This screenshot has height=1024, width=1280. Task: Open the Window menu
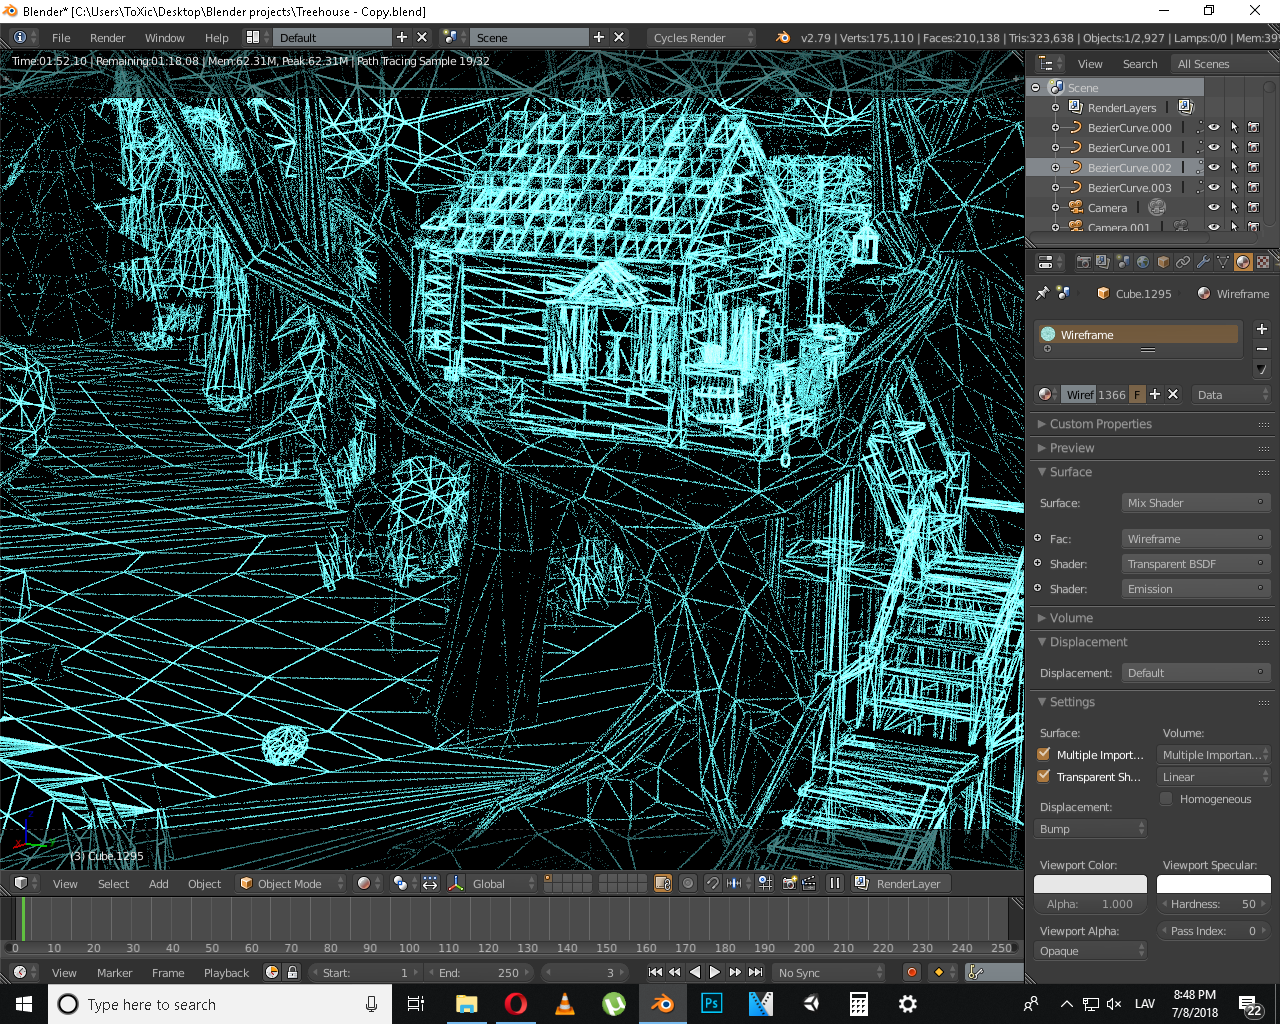tap(165, 37)
